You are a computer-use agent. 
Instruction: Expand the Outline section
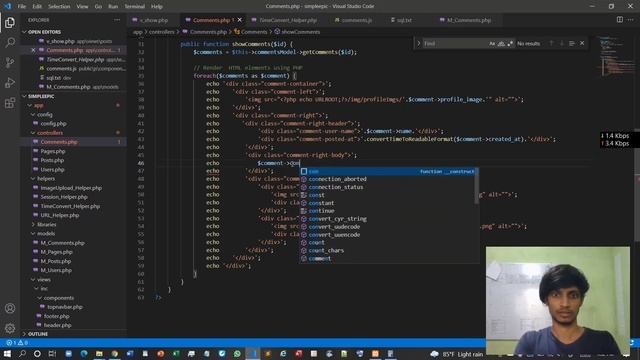coord(73,334)
